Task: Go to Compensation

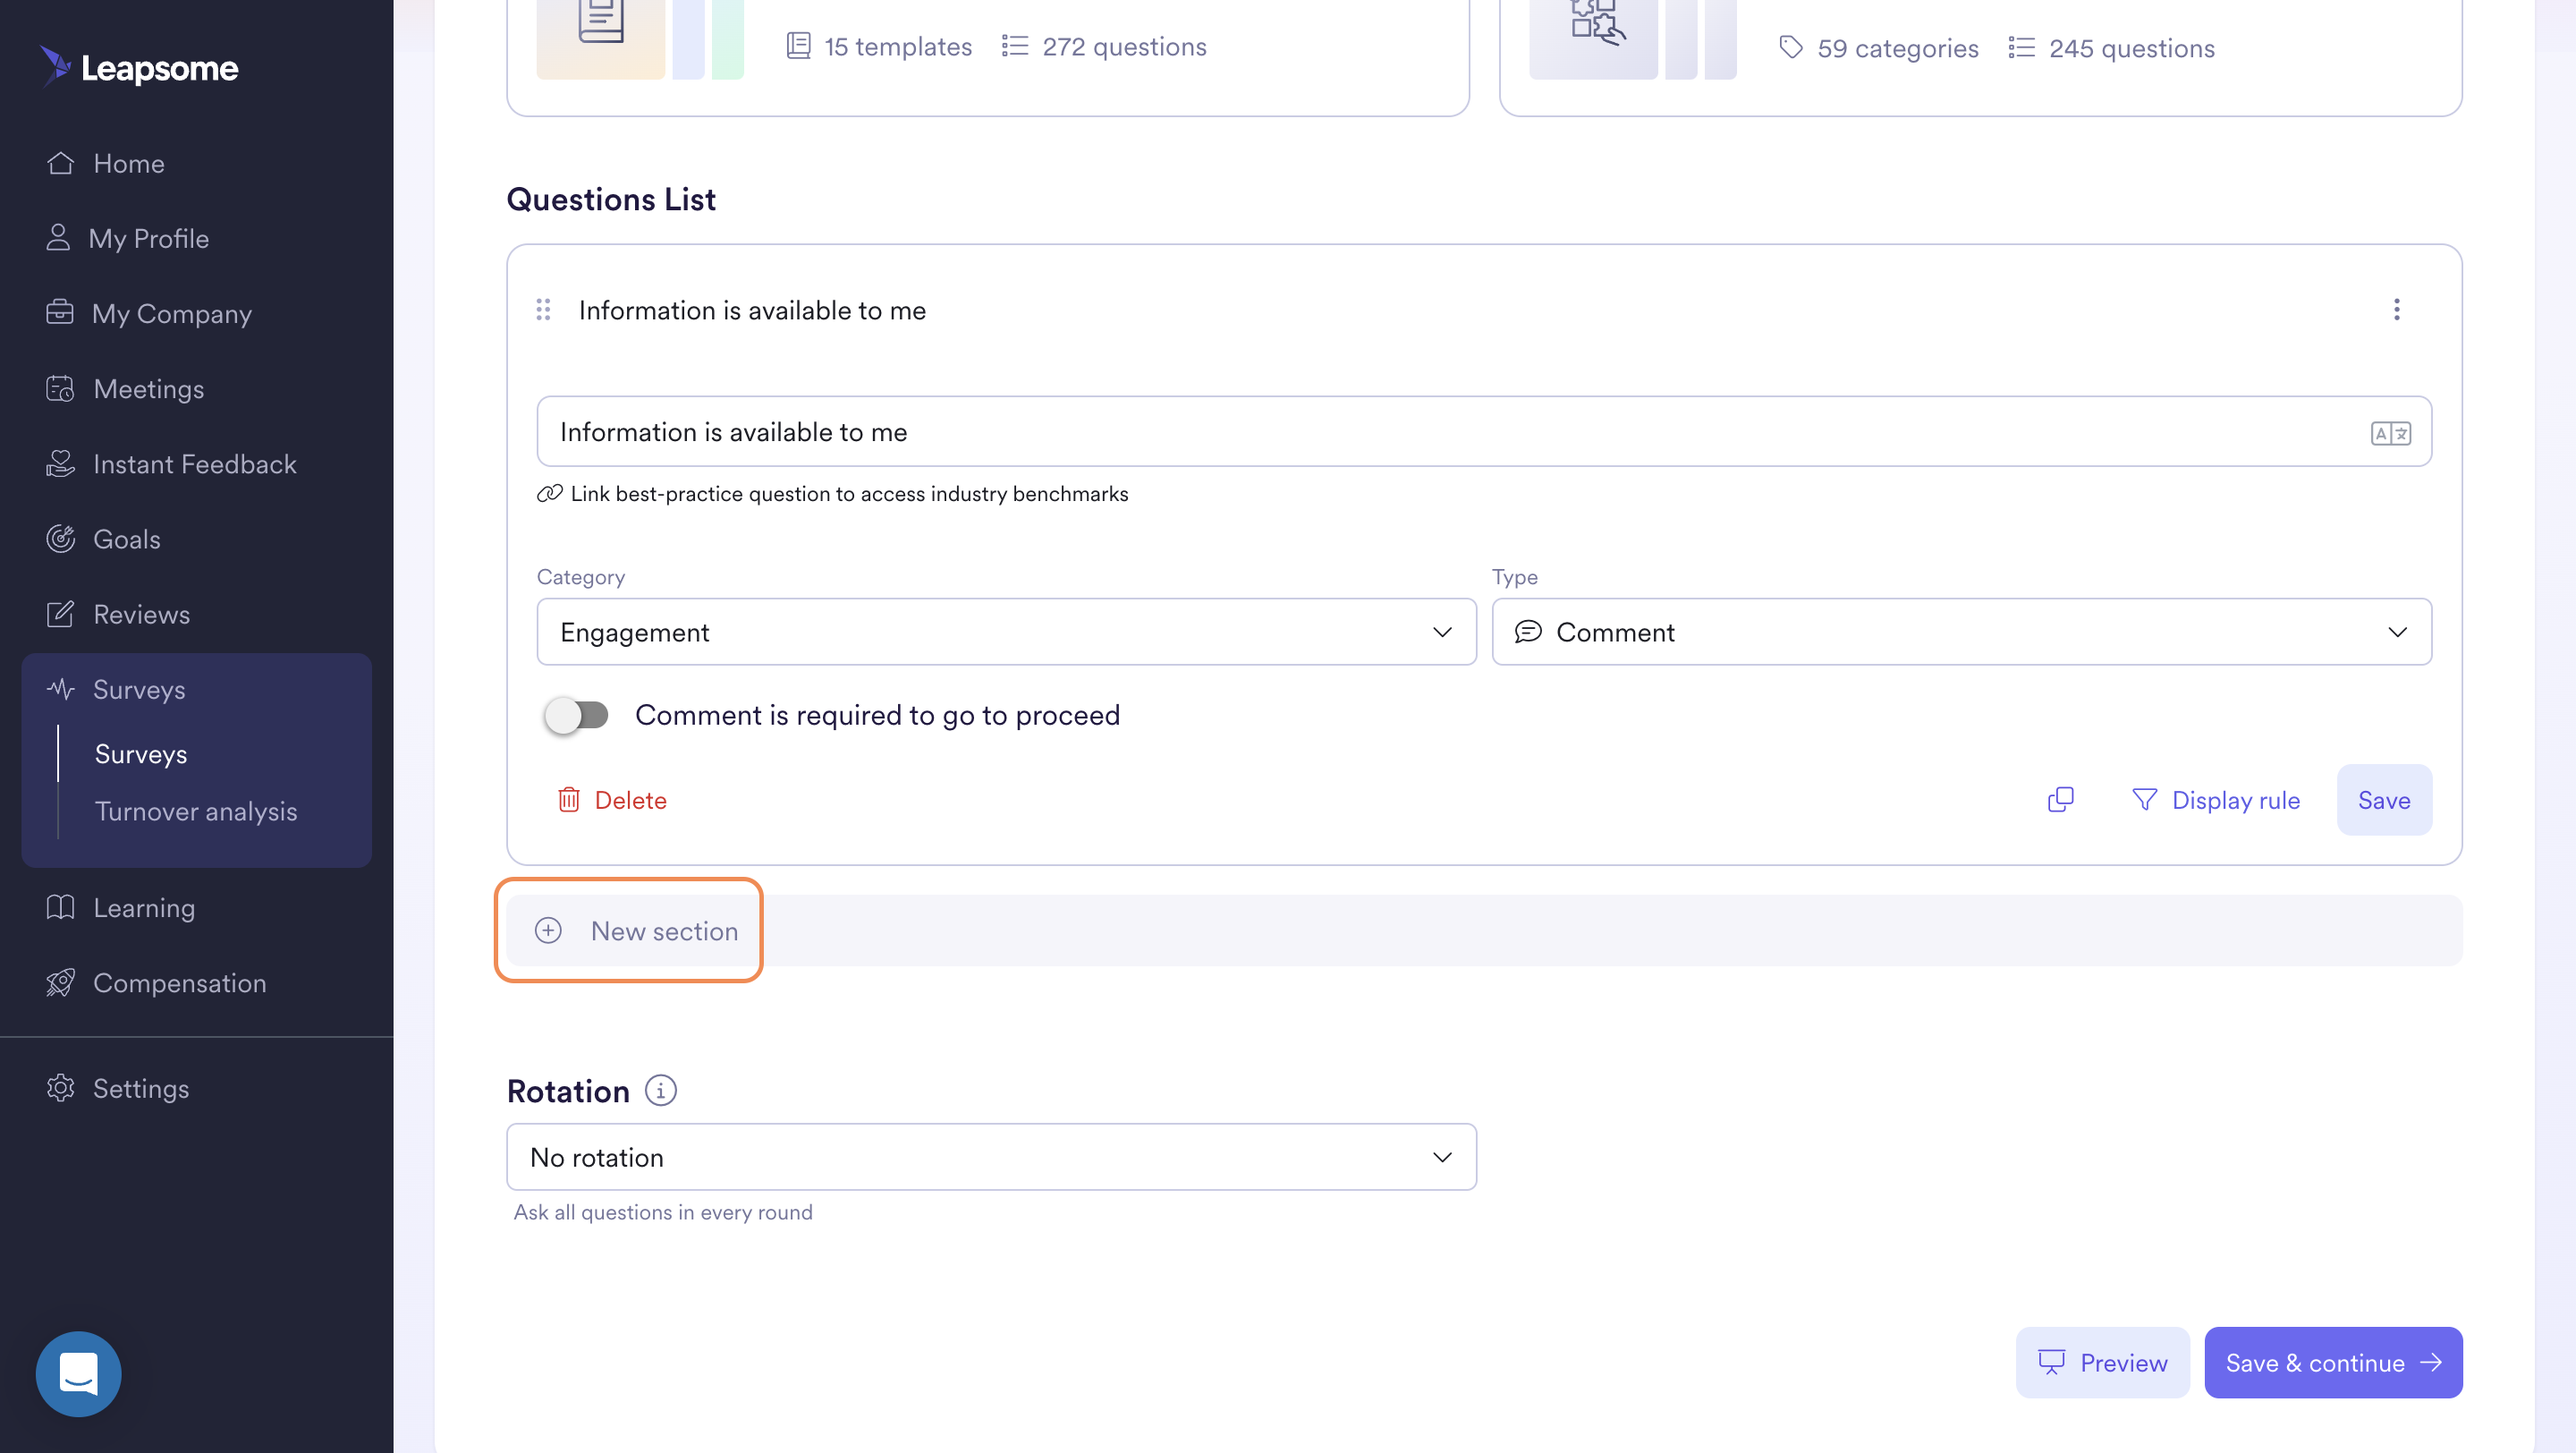Action: coord(179,982)
